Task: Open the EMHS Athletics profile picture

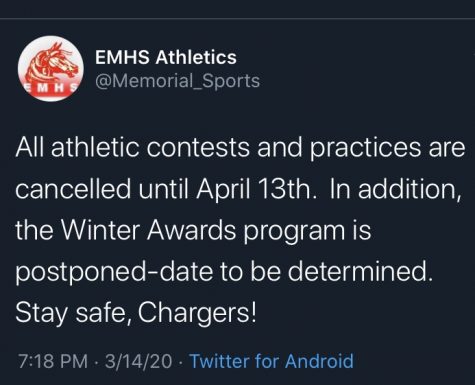Action: pos(51,69)
